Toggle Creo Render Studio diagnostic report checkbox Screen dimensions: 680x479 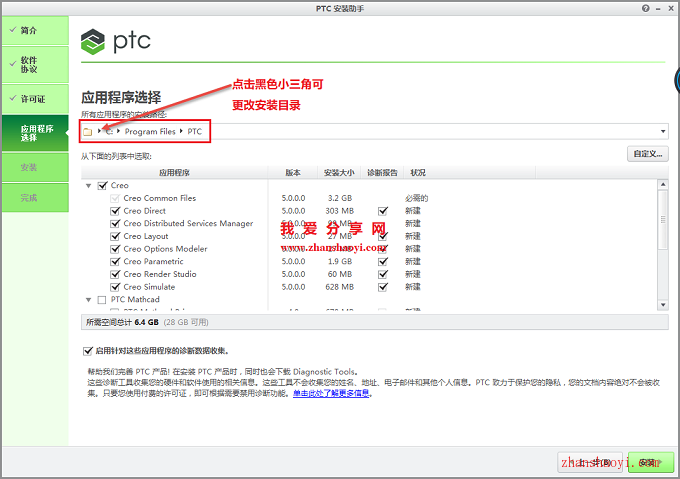click(x=382, y=274)
